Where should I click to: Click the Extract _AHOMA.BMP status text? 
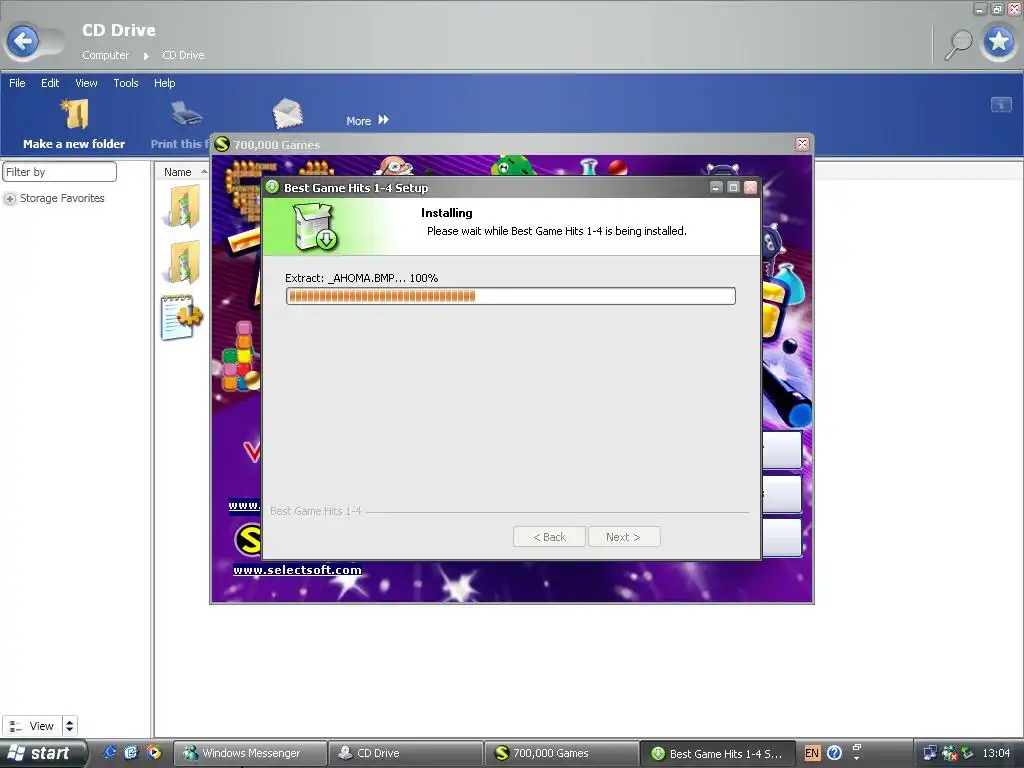click(x=361, y=278)
